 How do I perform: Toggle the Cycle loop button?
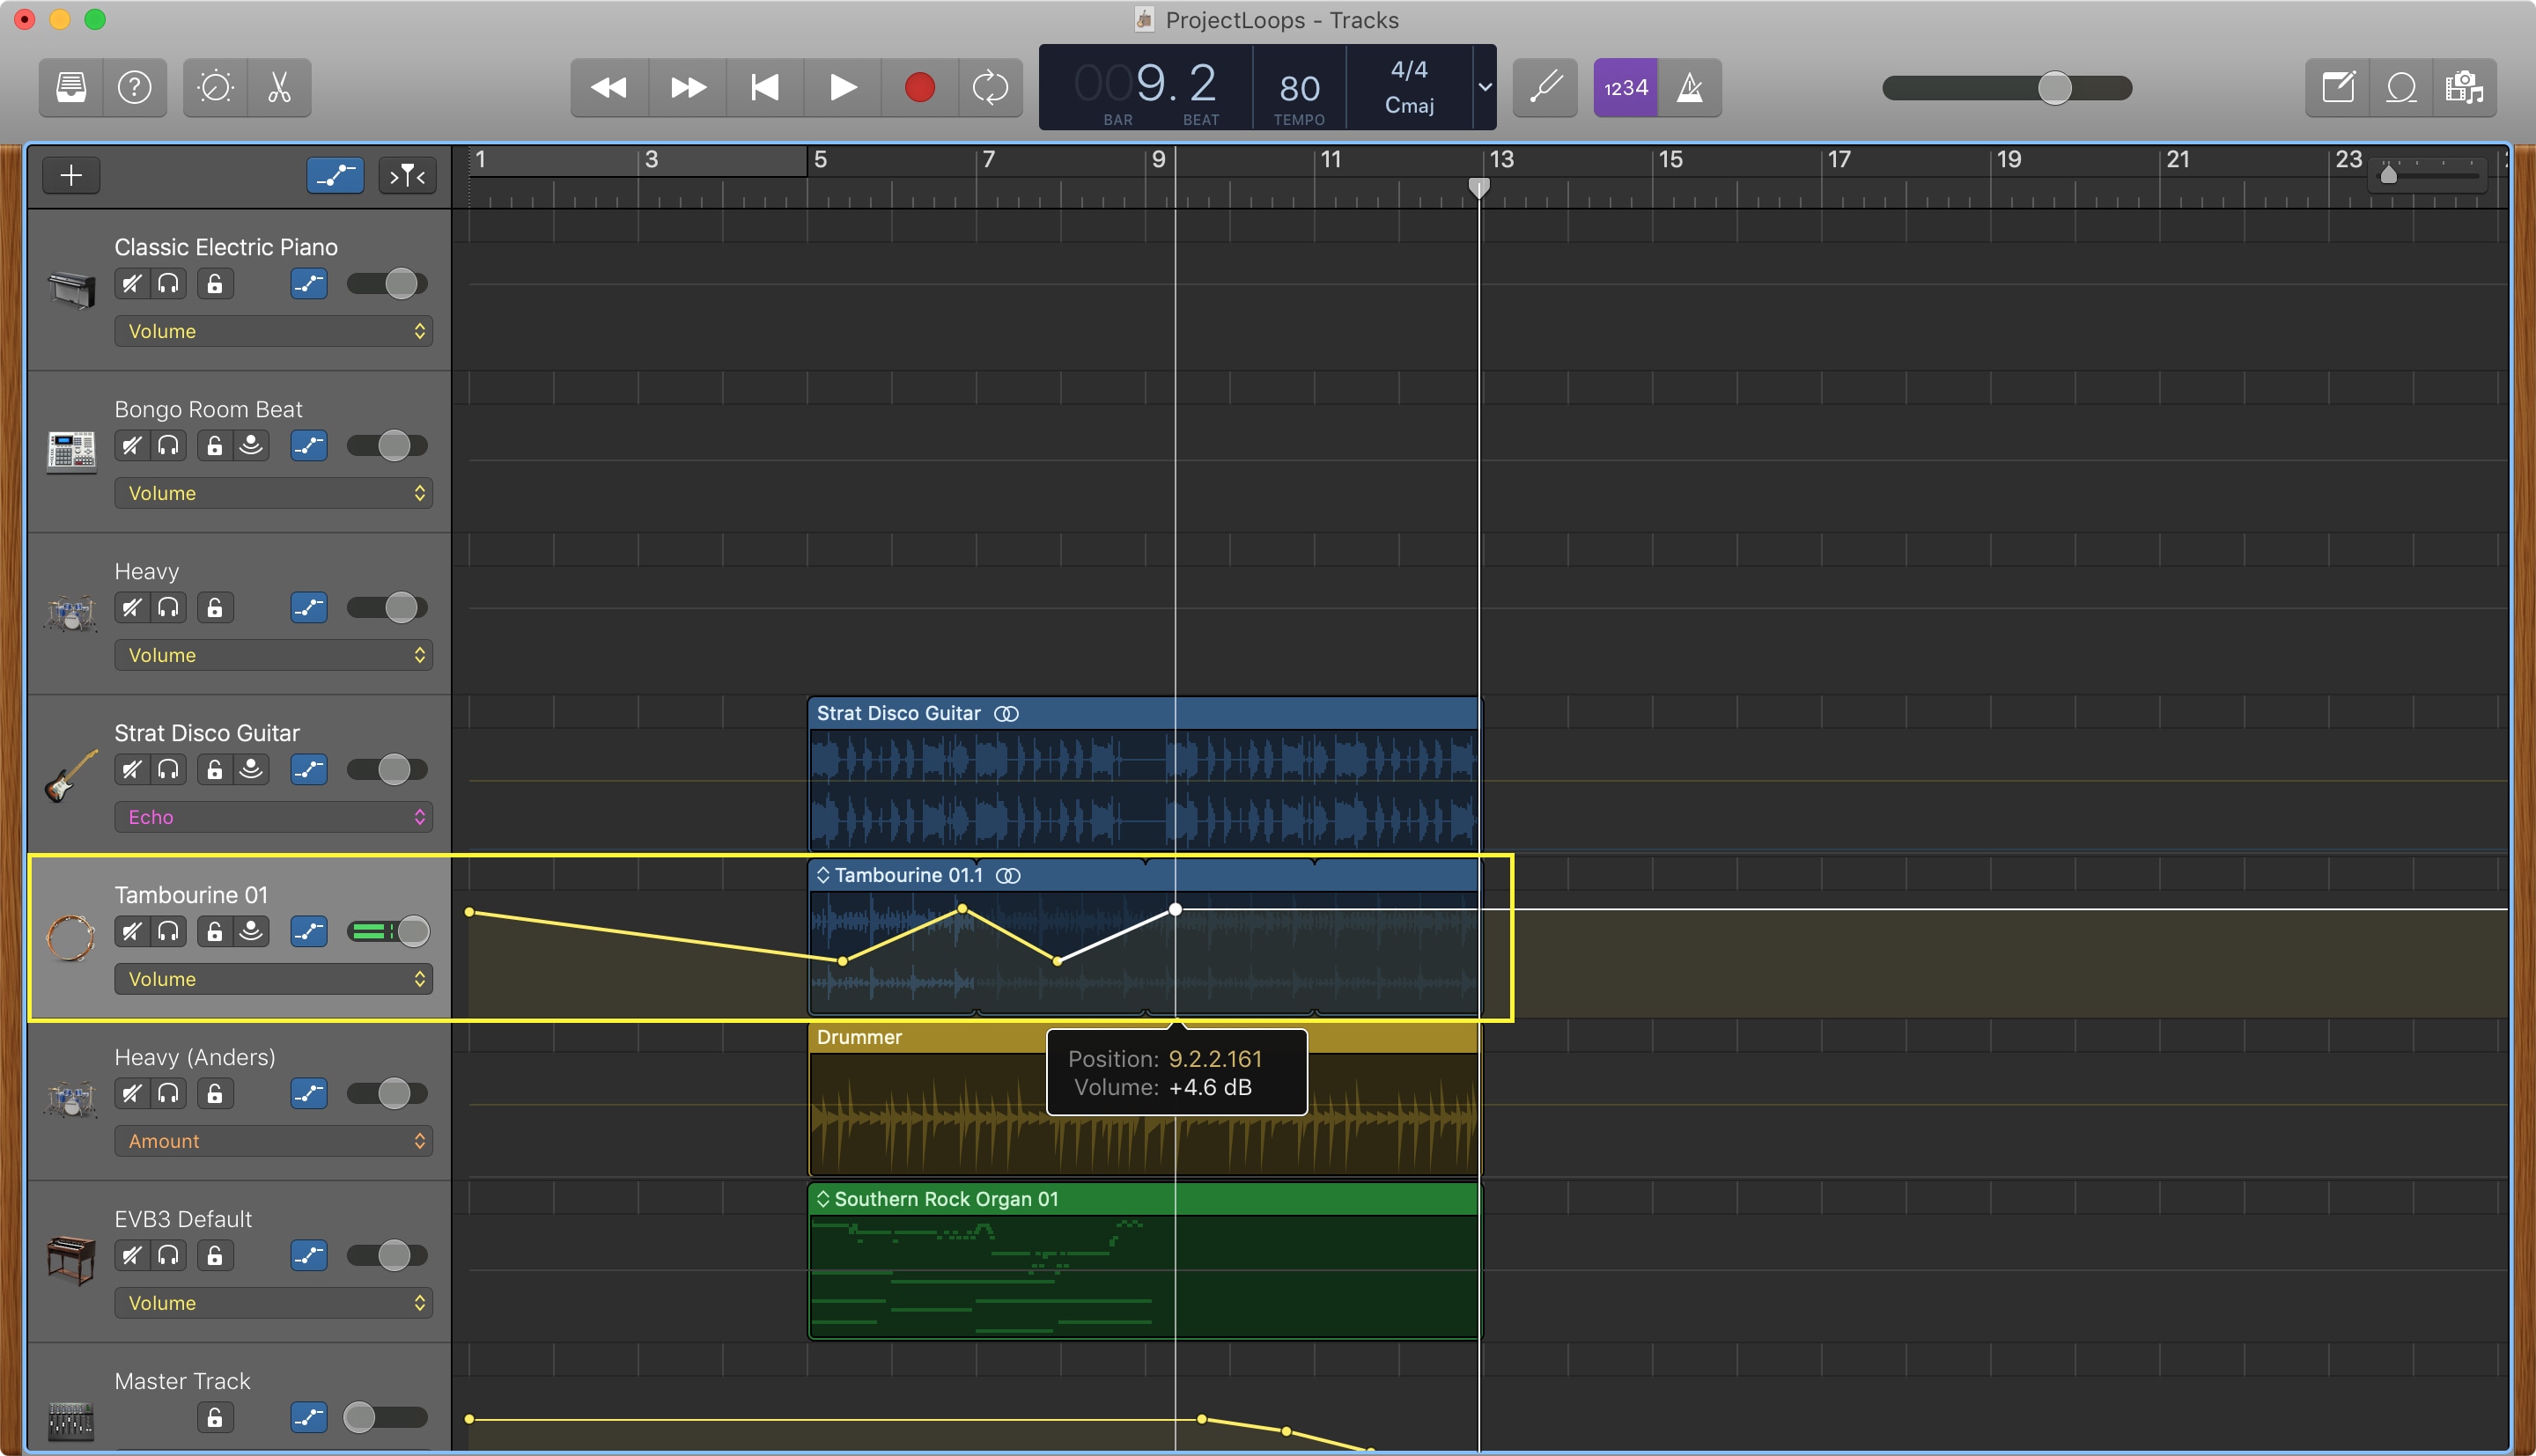990,88
